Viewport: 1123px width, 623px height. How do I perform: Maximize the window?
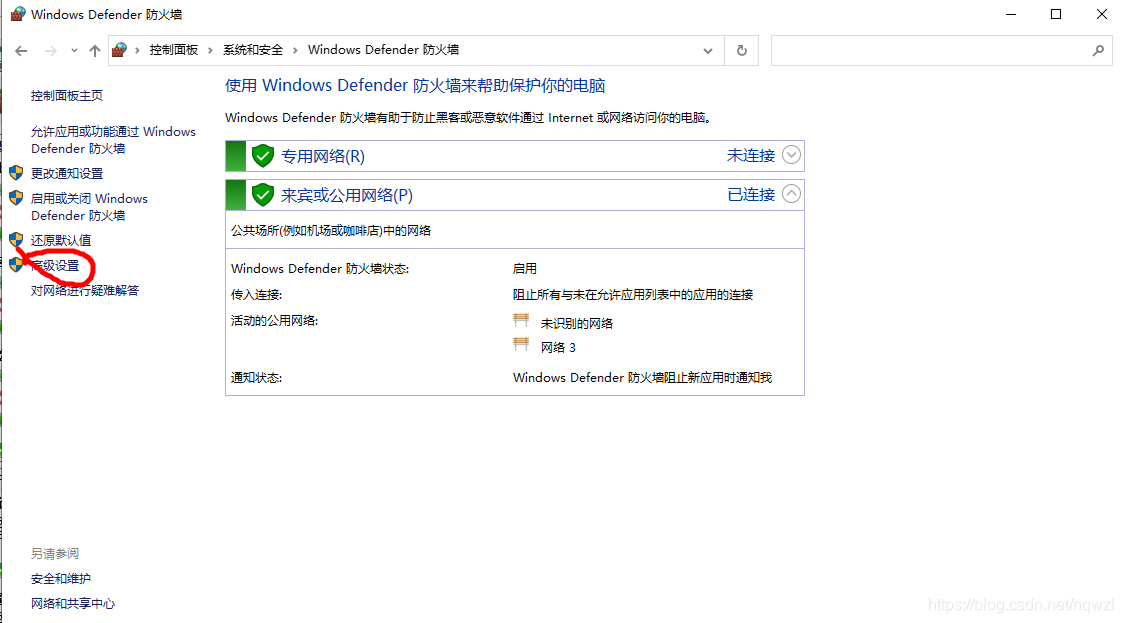click(1056, 14)
